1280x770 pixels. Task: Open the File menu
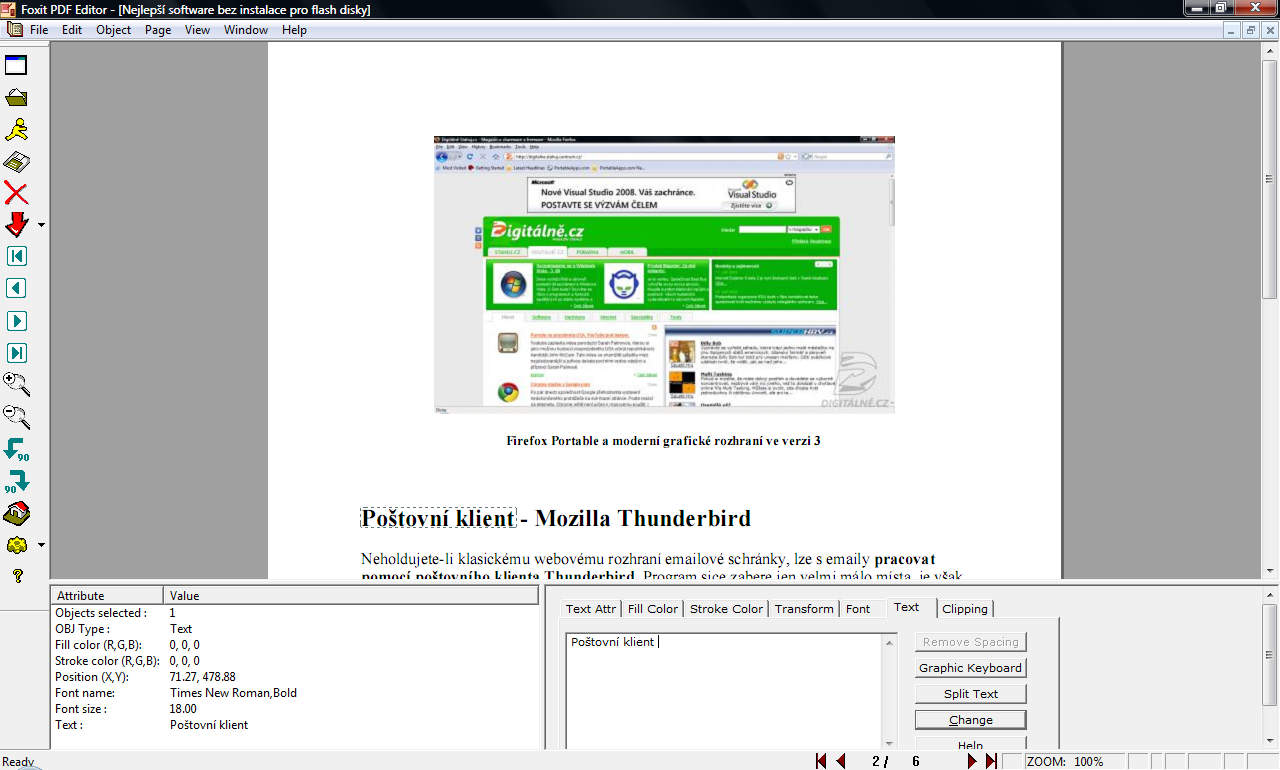pos(39,30)
